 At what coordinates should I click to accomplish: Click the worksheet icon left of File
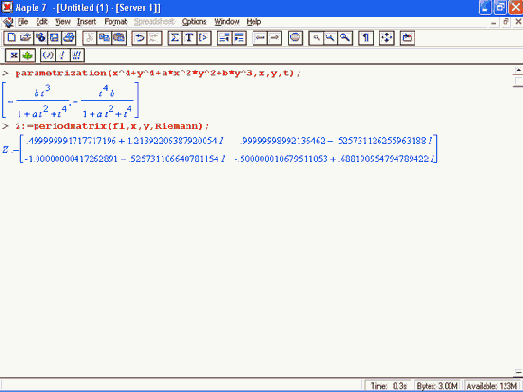tap(8, 22)
